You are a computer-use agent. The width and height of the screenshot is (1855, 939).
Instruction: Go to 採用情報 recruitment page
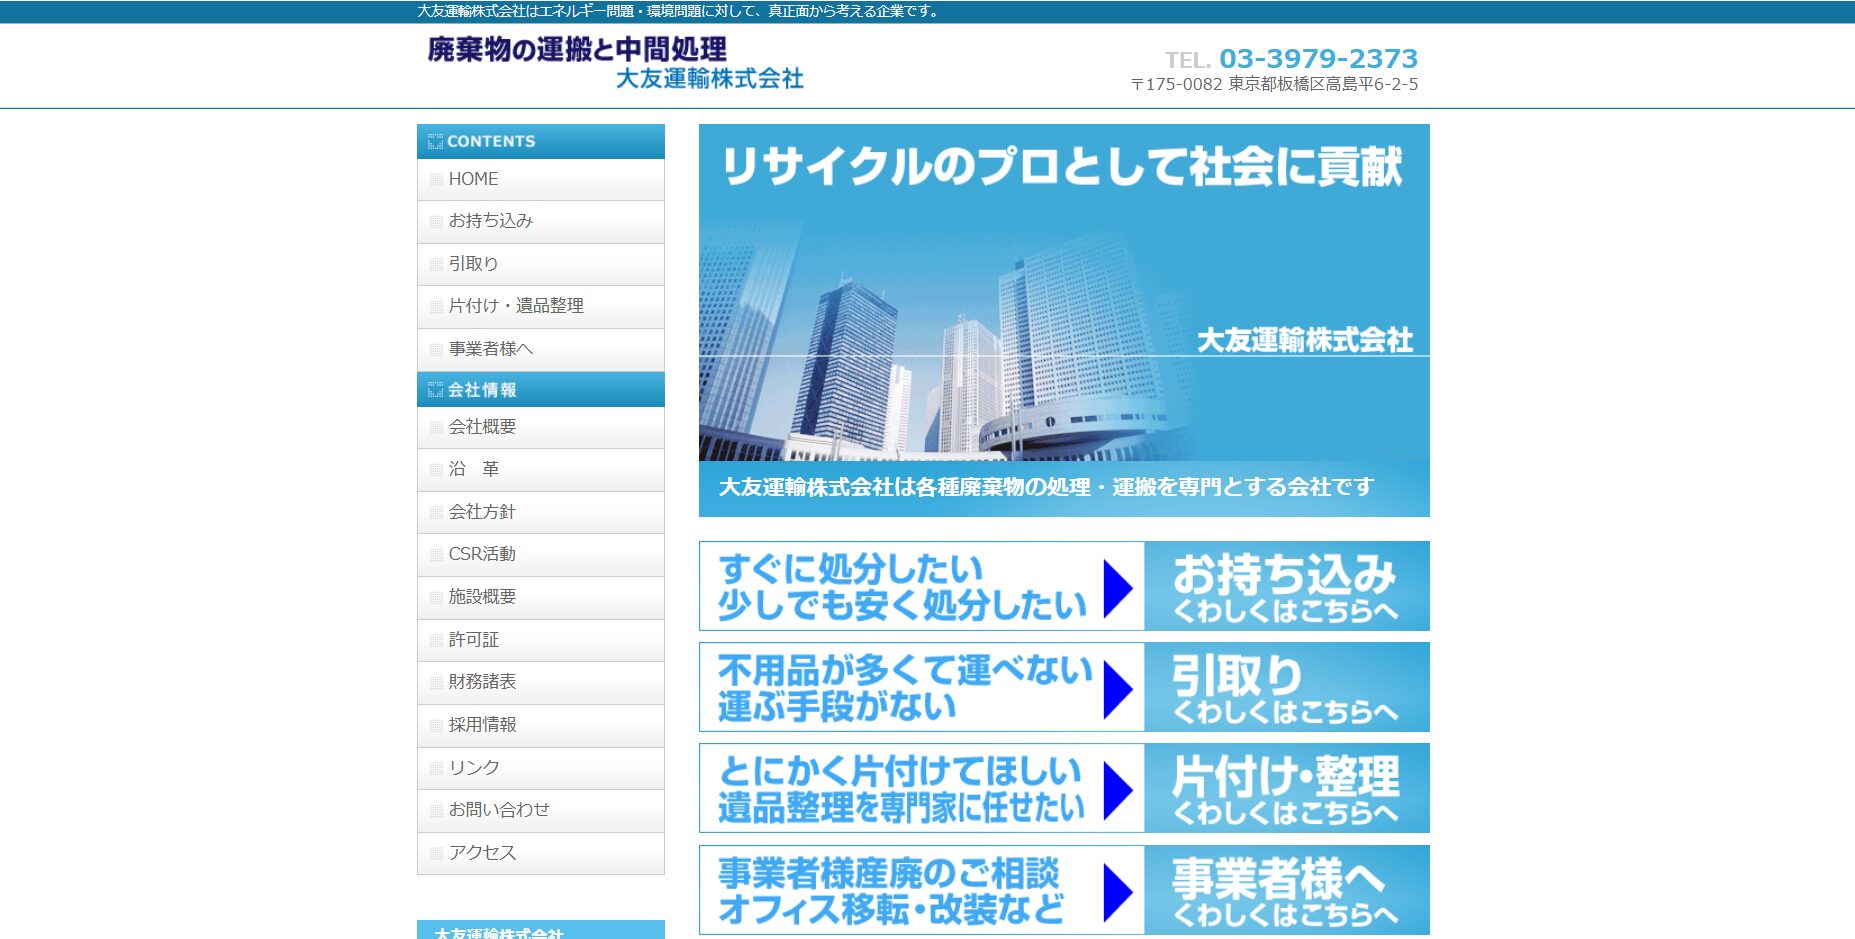(482, 725)
